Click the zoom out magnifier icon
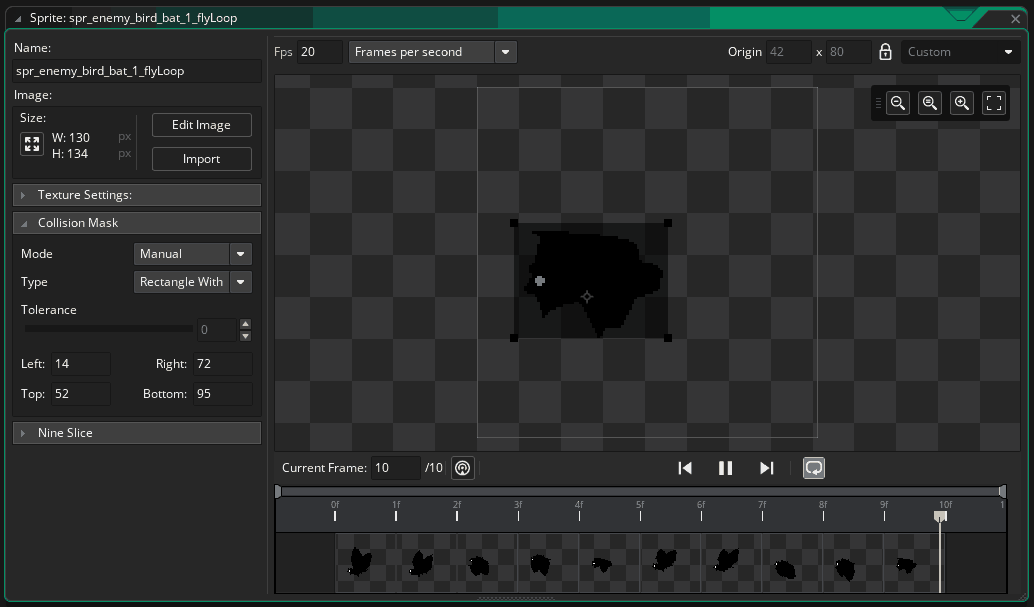 [x=898, y=103]
